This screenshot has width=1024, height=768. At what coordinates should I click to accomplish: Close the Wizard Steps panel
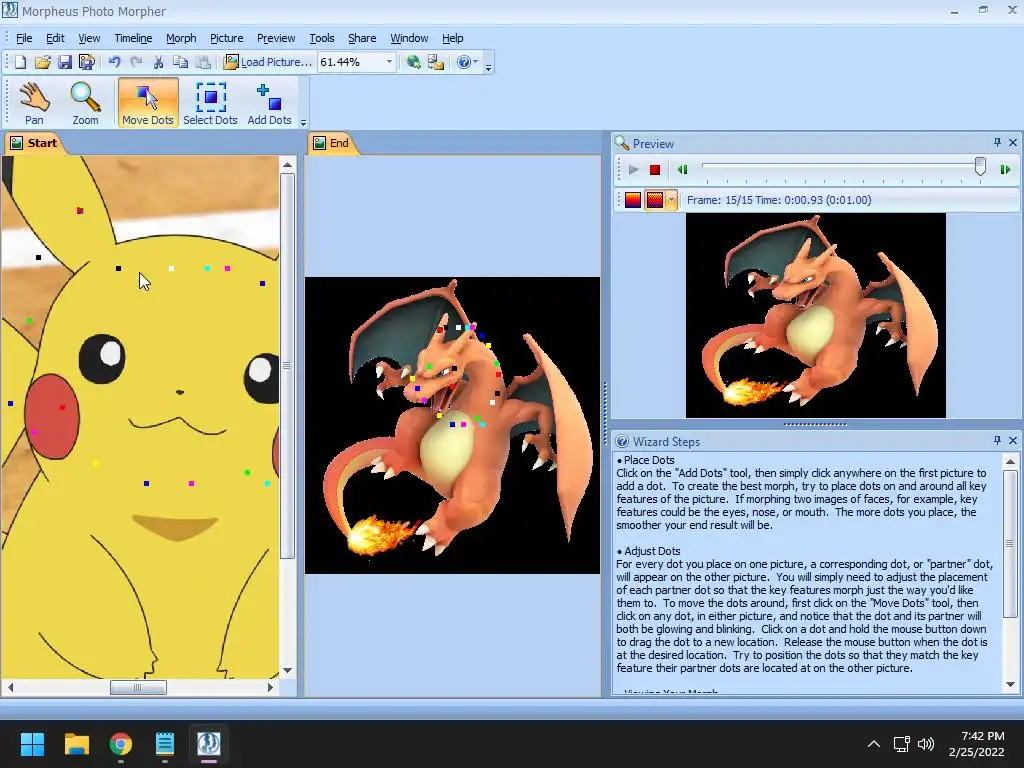click(x=1013, y=441)
